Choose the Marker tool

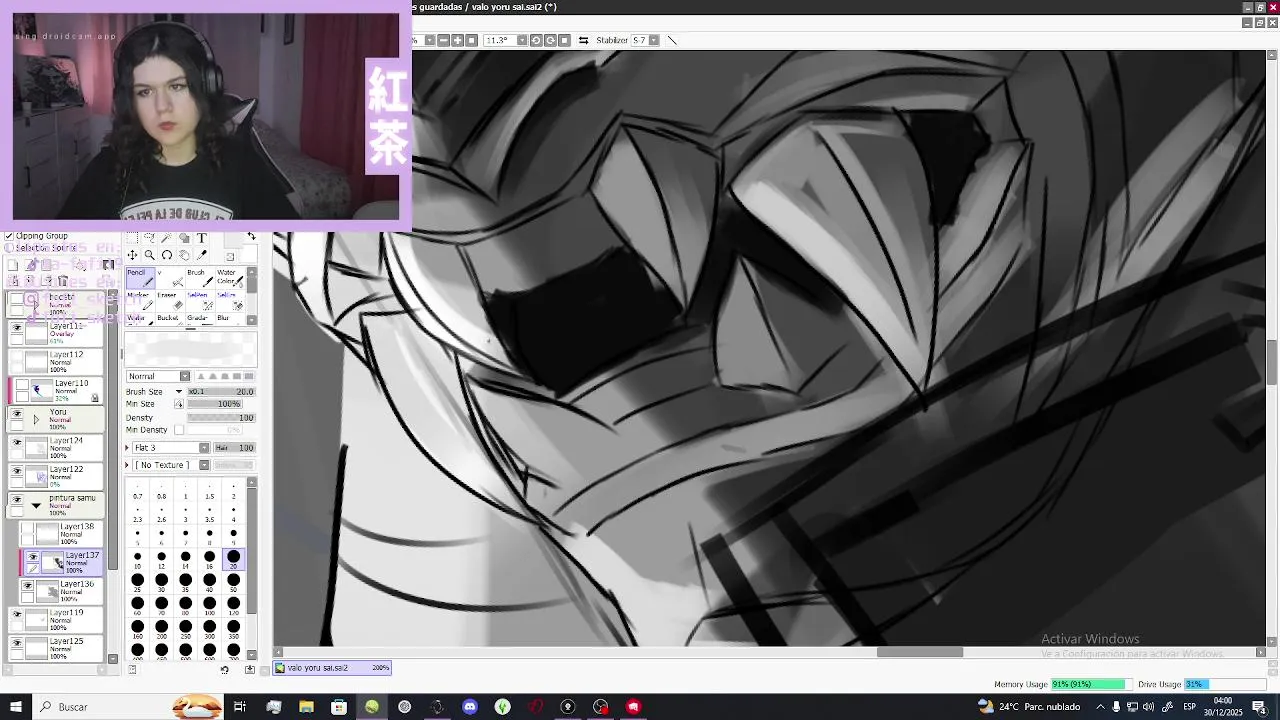[x=140, y=301]
